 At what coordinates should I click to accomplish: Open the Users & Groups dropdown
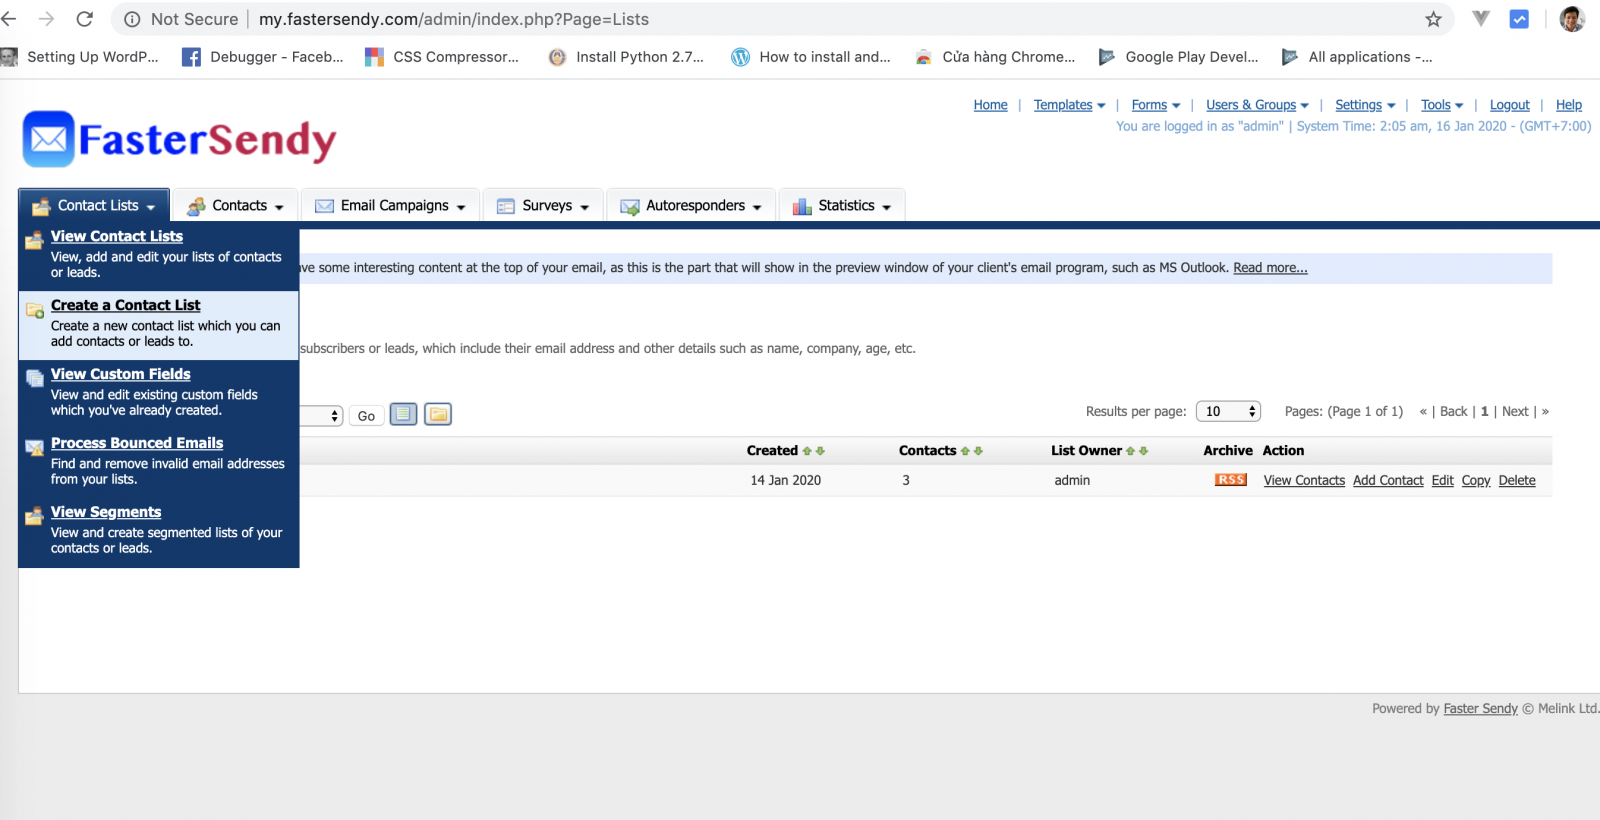(x=1256, y=105)
